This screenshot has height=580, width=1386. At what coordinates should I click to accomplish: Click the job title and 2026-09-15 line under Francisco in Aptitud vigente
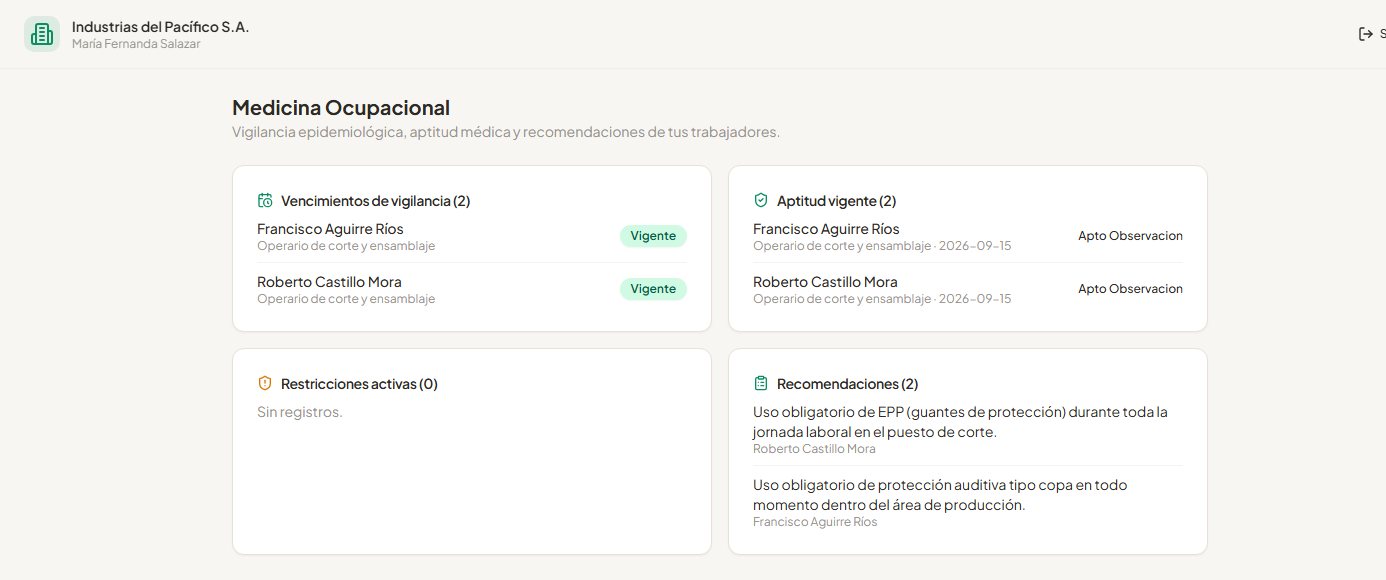pyautogui.click(x=882, y=246)
